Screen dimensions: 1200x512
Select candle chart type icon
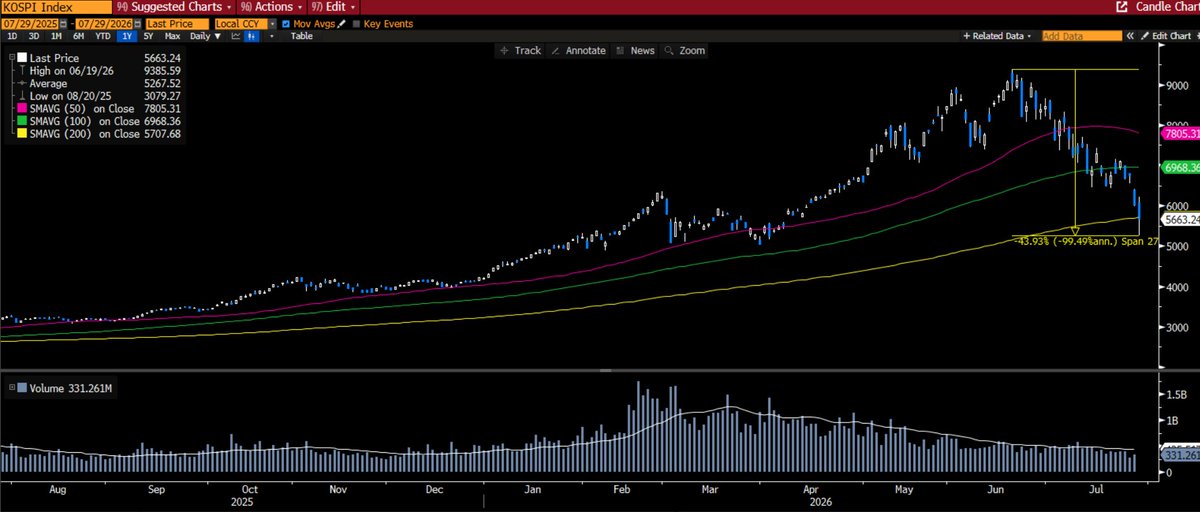(252, 36)
